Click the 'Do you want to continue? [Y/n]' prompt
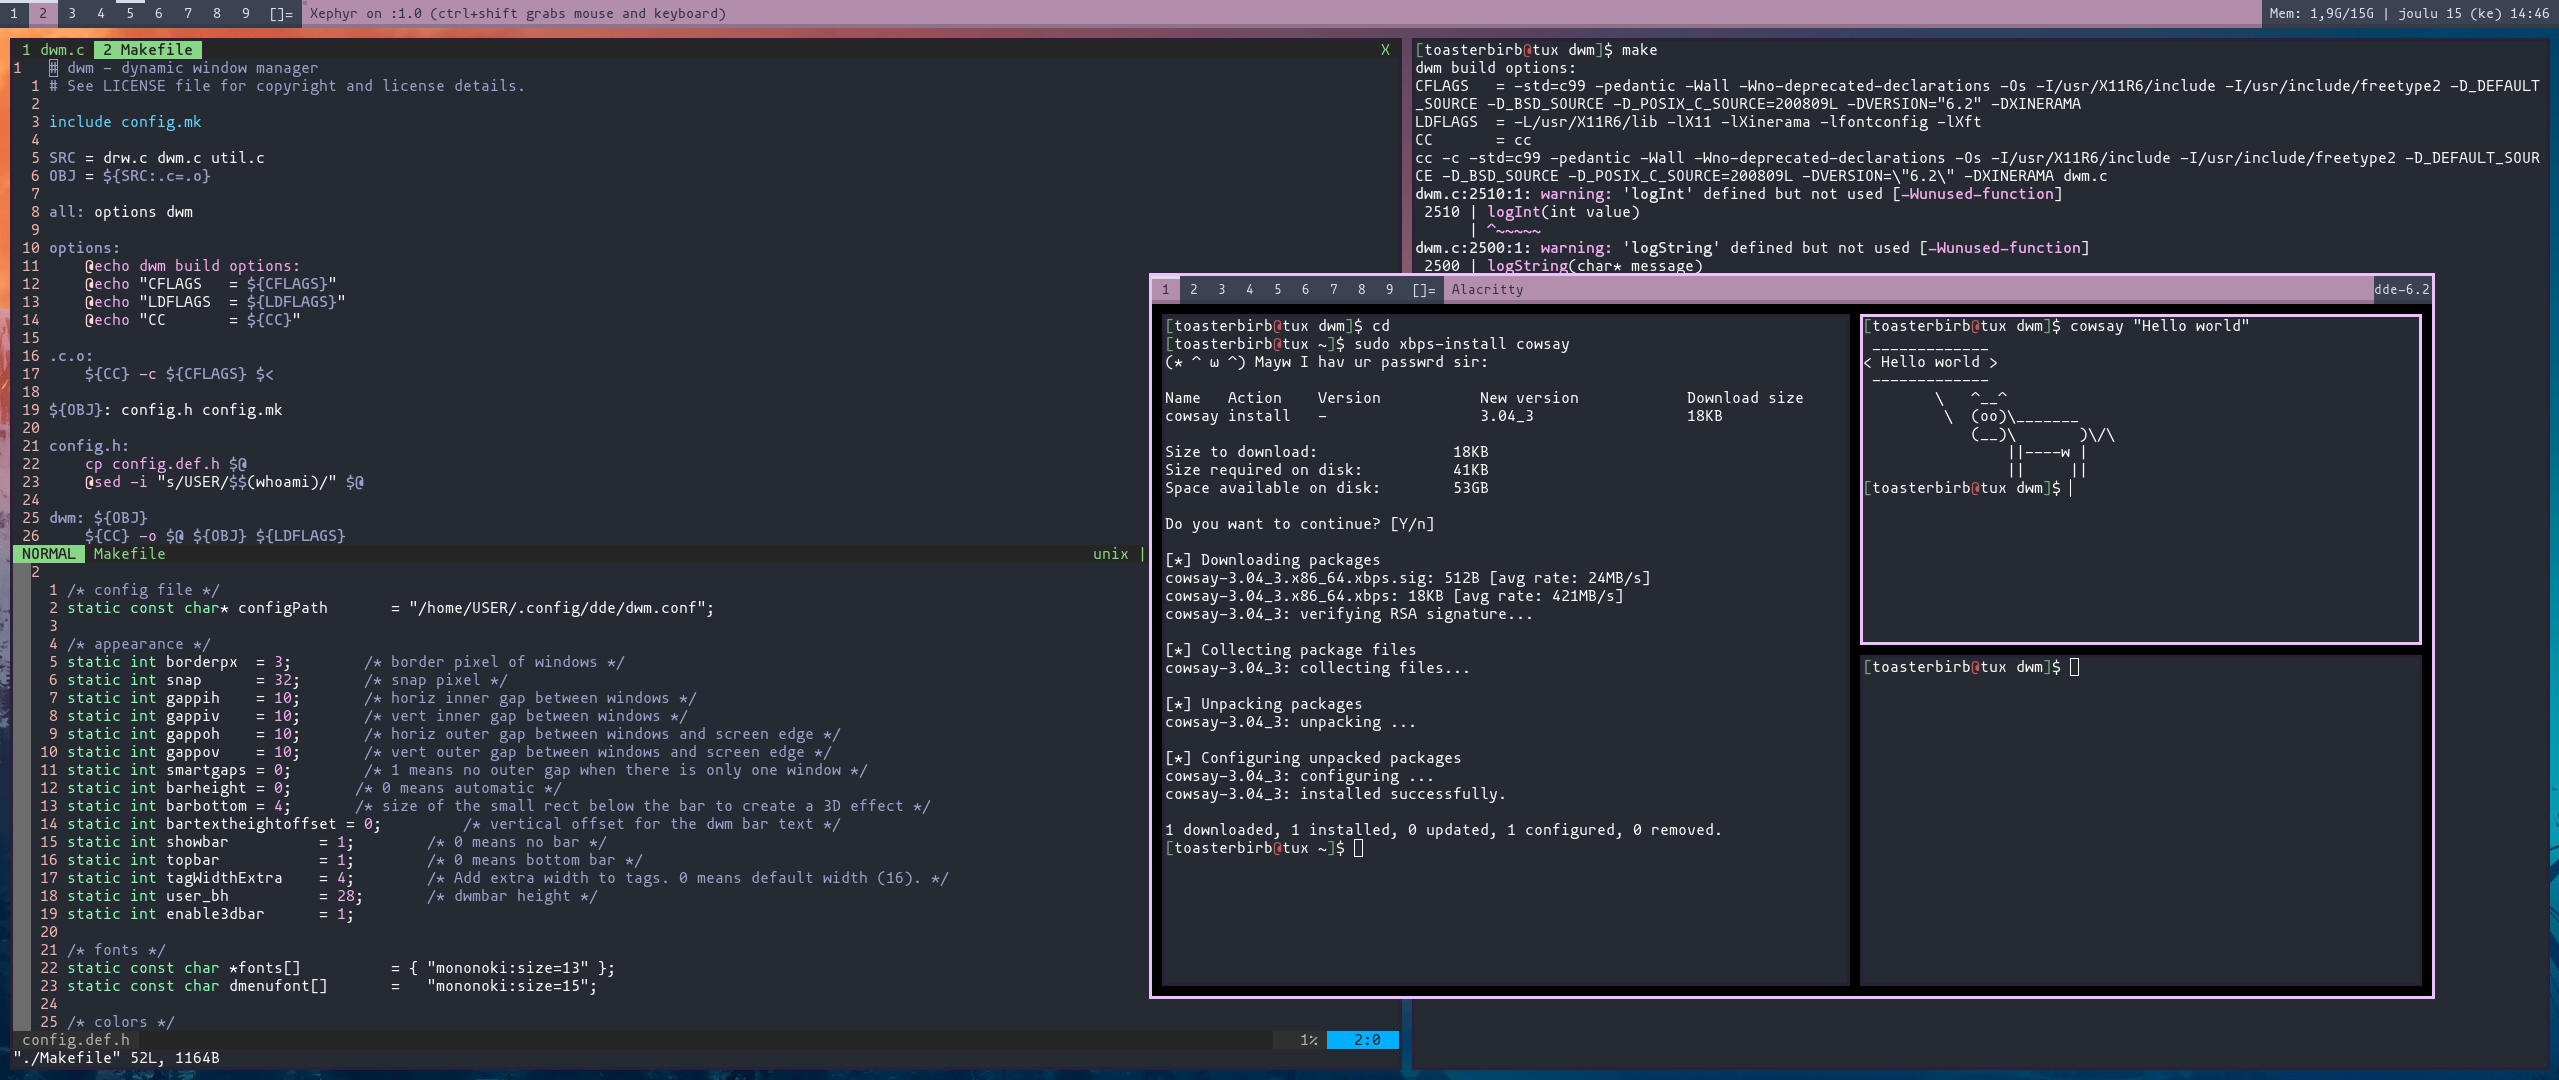The image size is (2559, 1080). click(1299, 524)
